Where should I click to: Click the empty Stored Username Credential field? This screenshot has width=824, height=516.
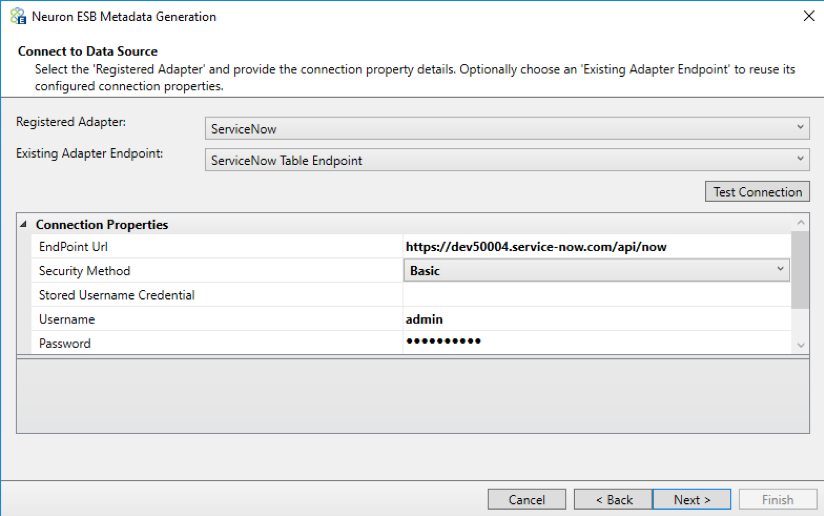click(596, 295)
